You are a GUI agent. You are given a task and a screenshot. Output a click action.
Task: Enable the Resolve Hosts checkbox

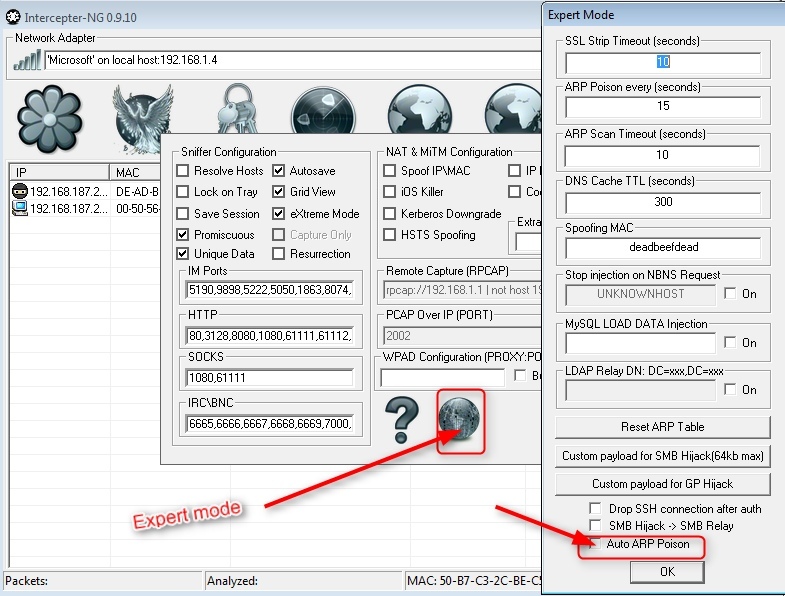coord(183,171)
